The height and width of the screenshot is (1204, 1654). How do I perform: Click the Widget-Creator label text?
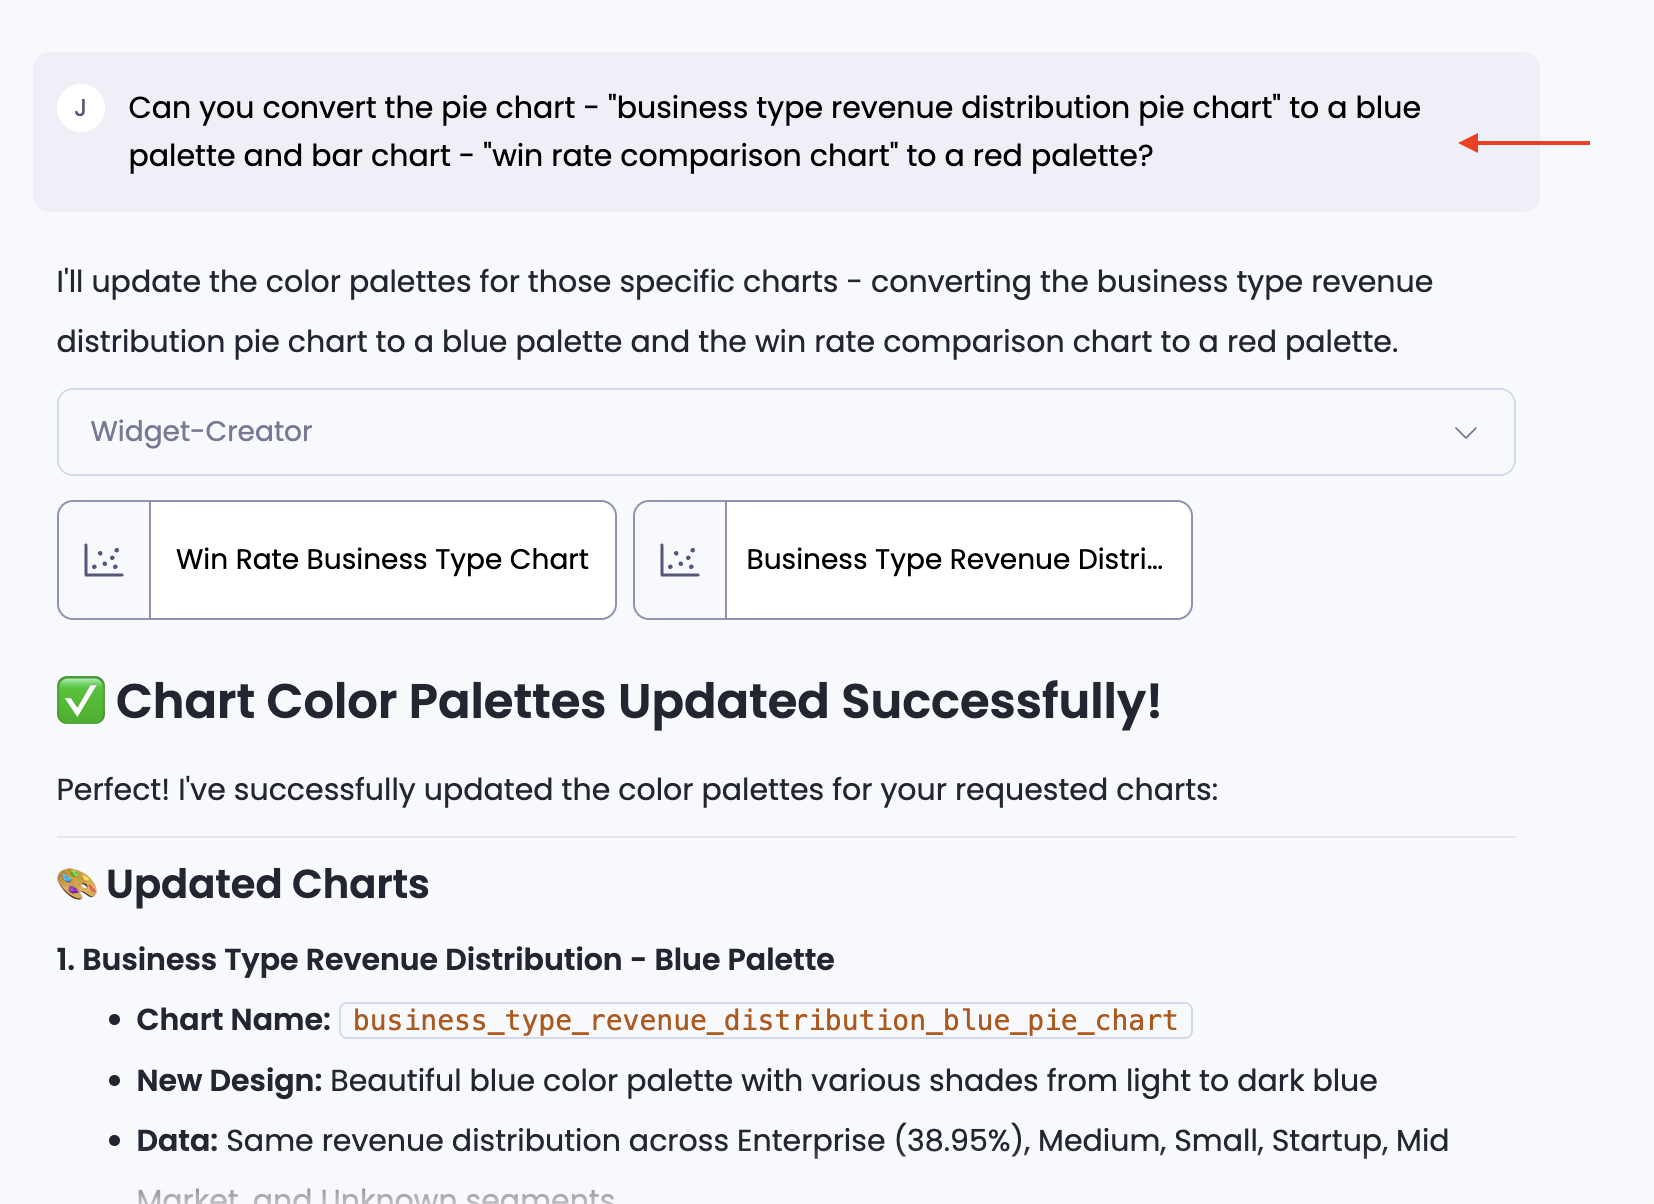click(201, 432)
